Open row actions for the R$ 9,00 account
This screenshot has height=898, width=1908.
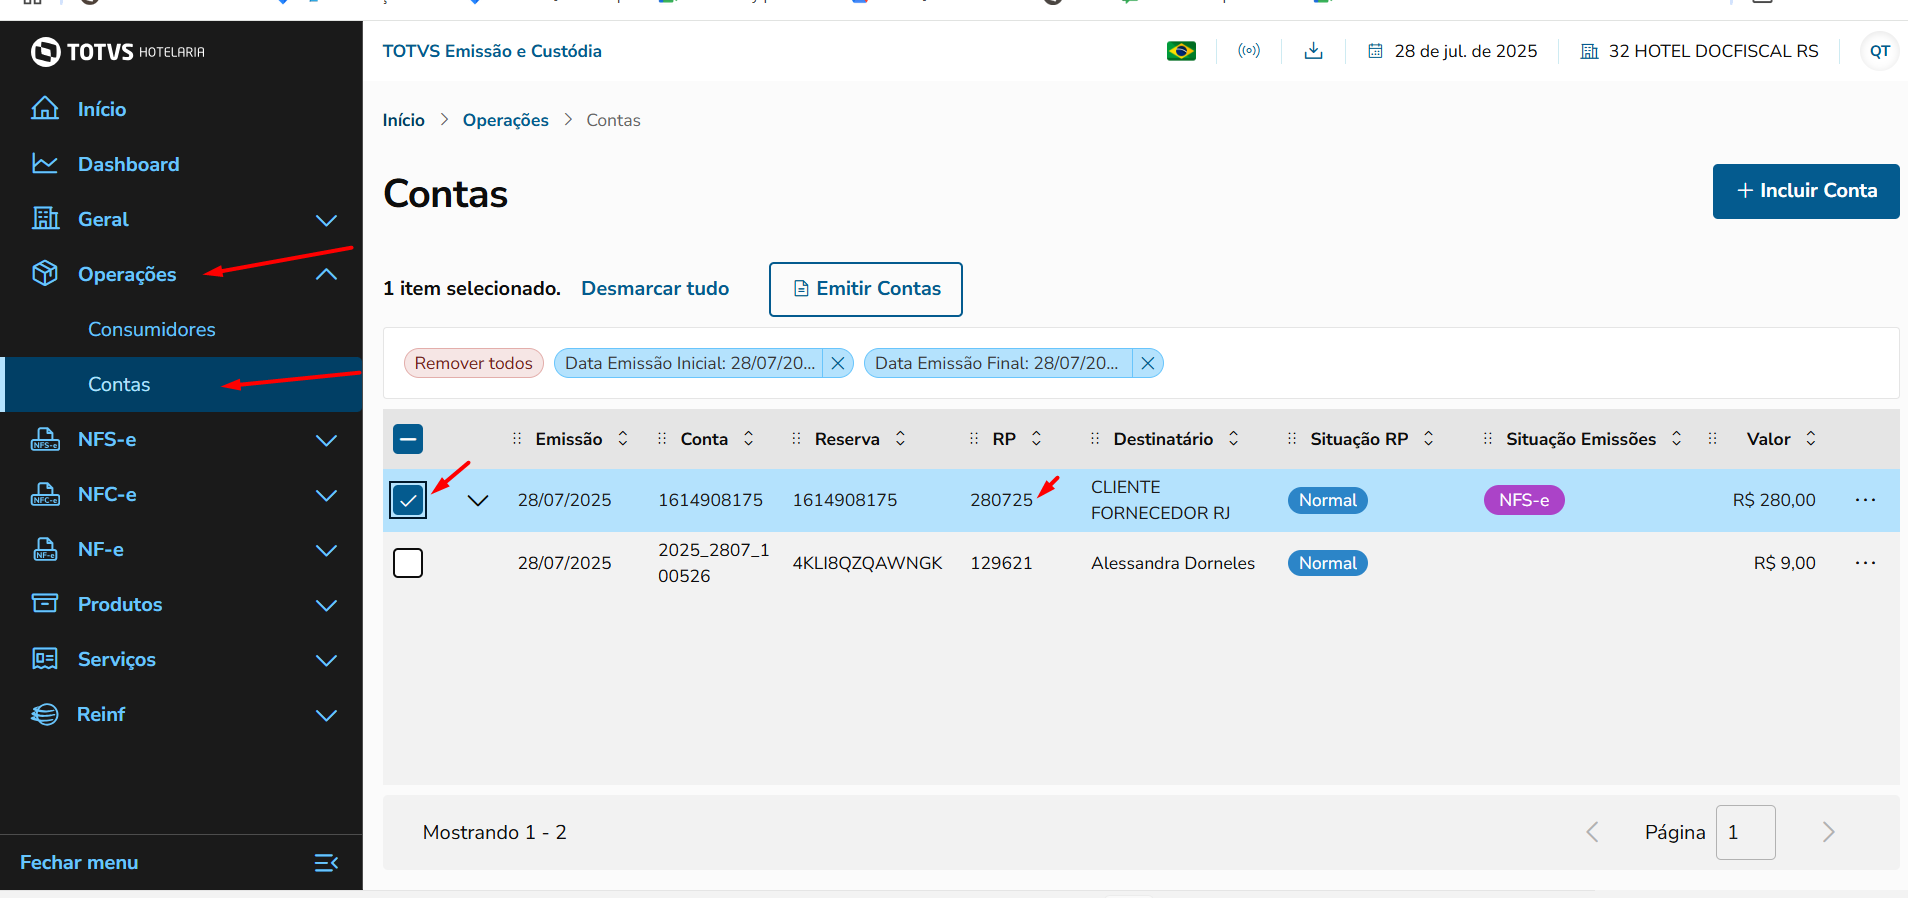1865,563
